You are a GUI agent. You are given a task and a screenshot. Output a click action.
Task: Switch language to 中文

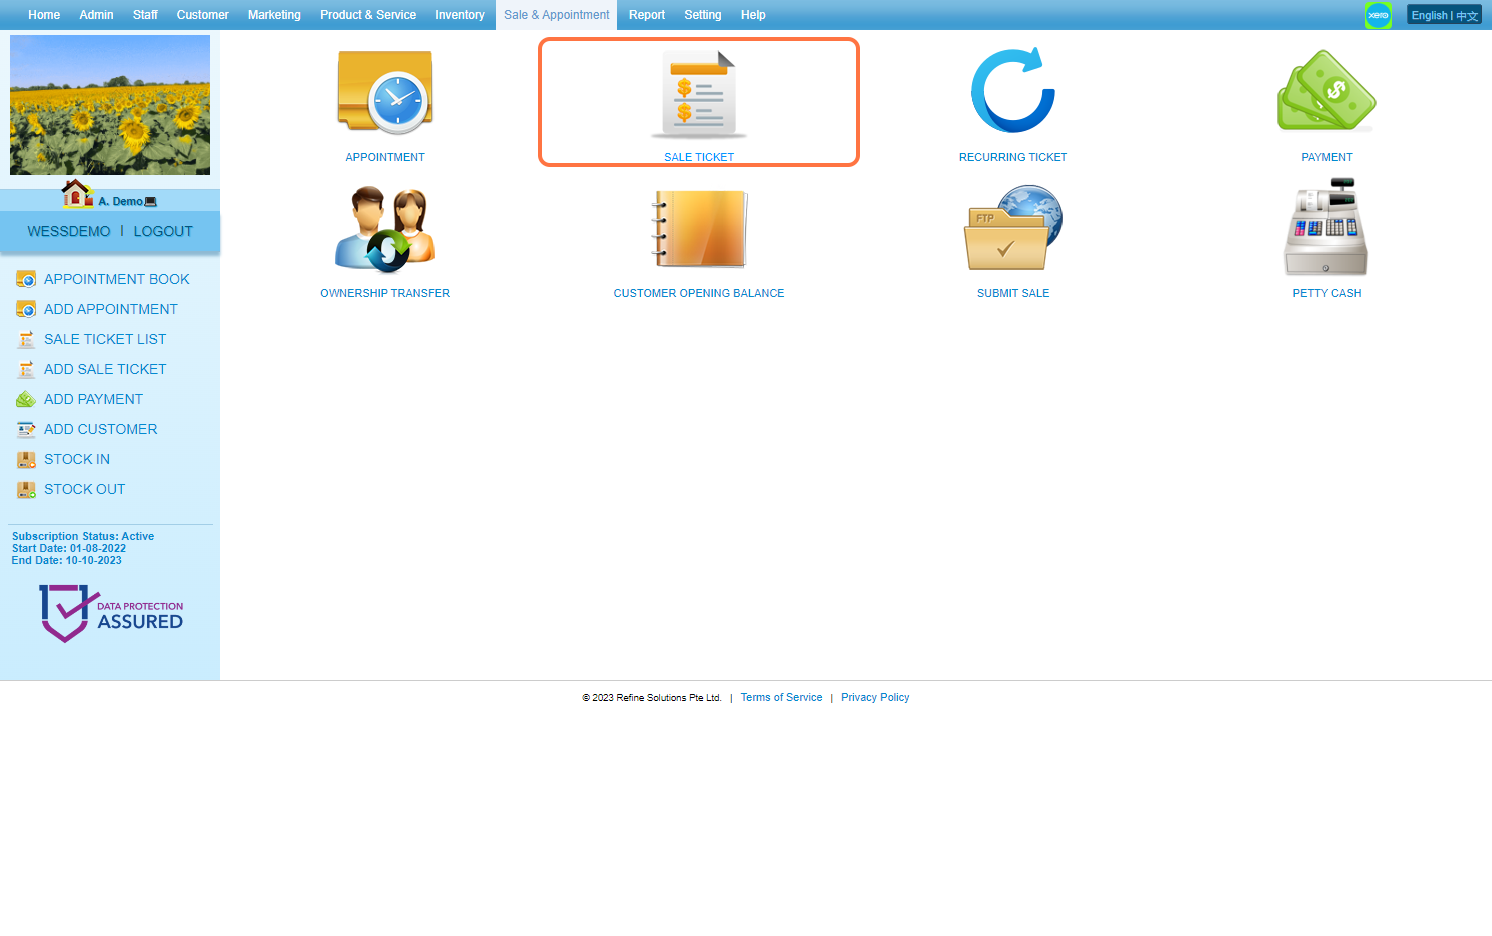click(1467, 15)
